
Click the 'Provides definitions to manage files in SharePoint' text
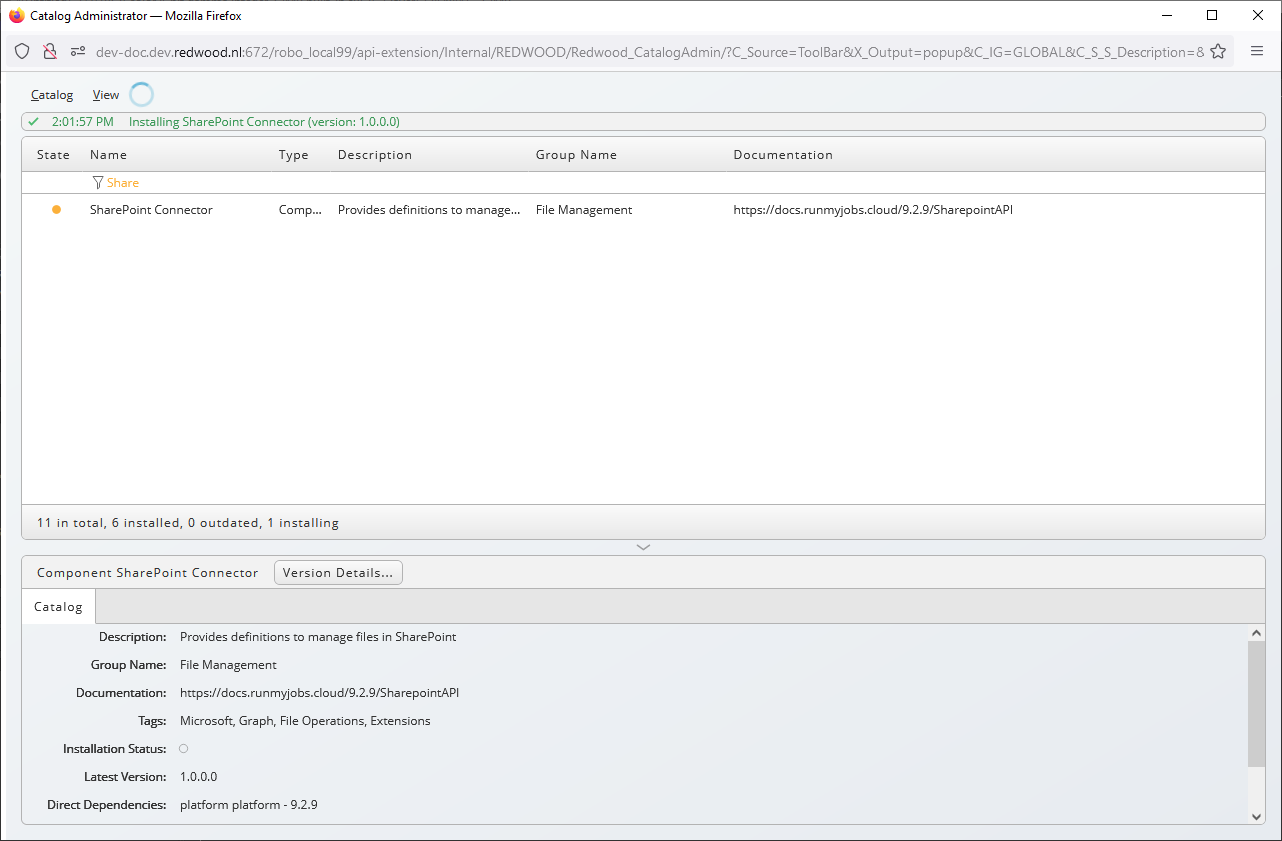point(318,637)
